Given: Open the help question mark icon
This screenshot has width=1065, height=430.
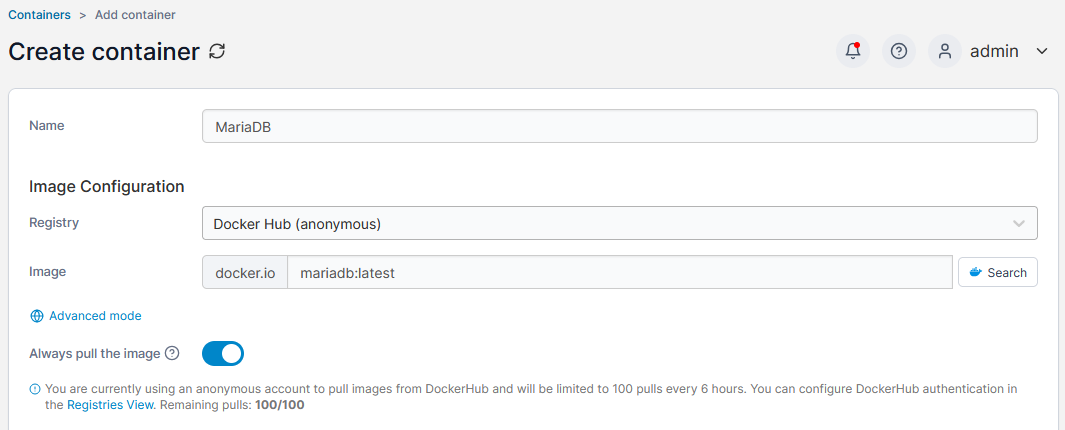Looking at the screenshot, I should 899,51.
